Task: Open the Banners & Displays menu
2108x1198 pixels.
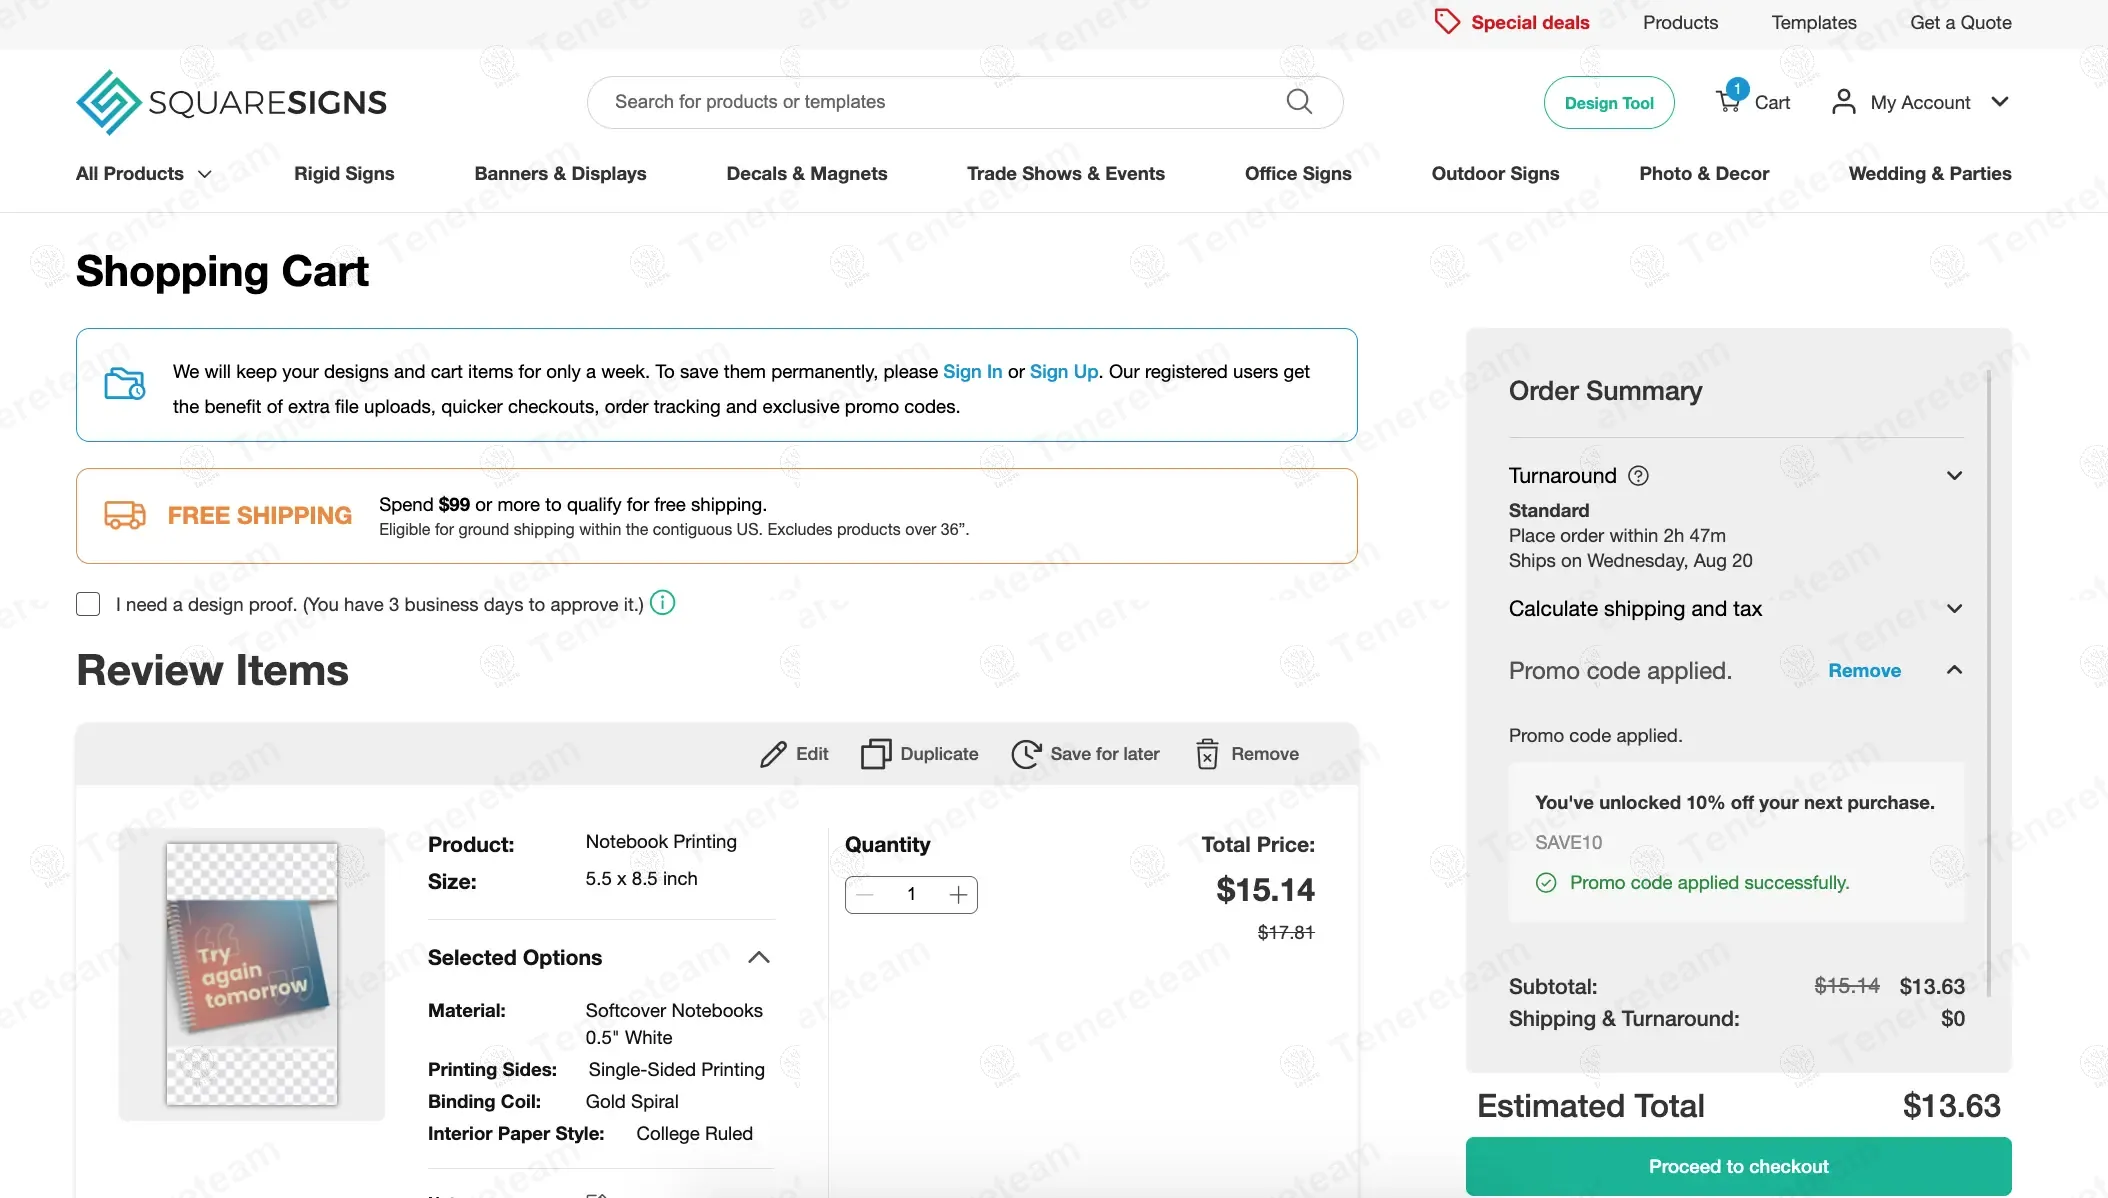Action: 560,174
